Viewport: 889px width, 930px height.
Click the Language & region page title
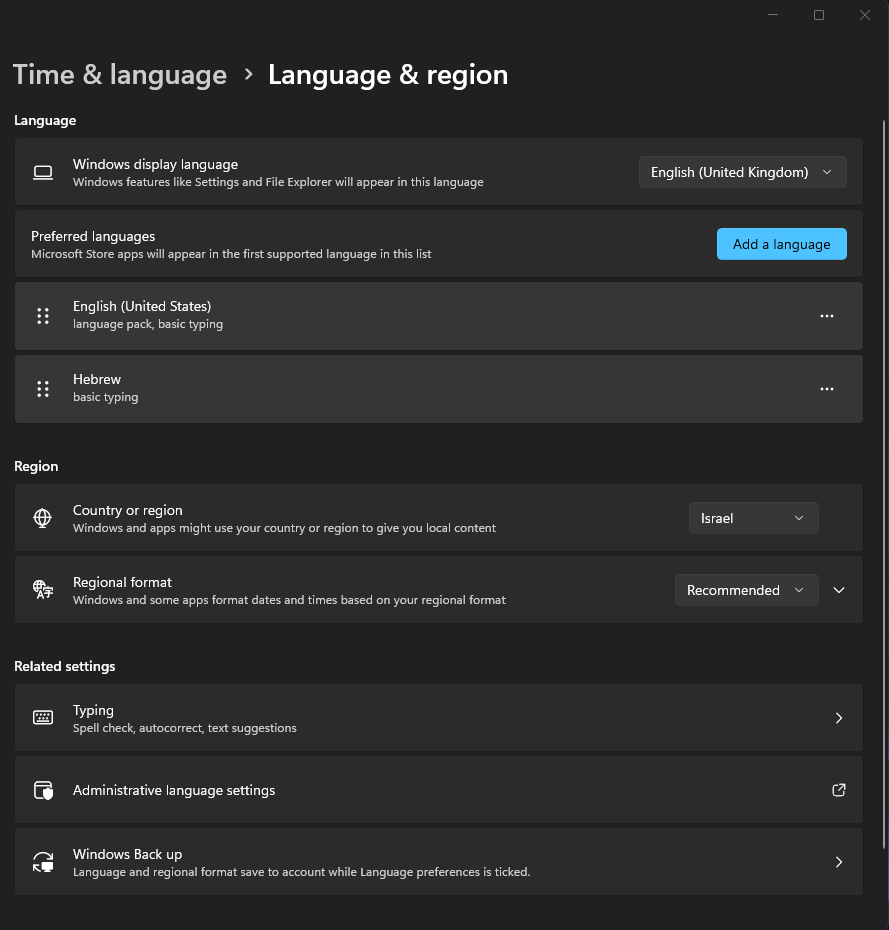pyautogui.click(x=388, y=75)
